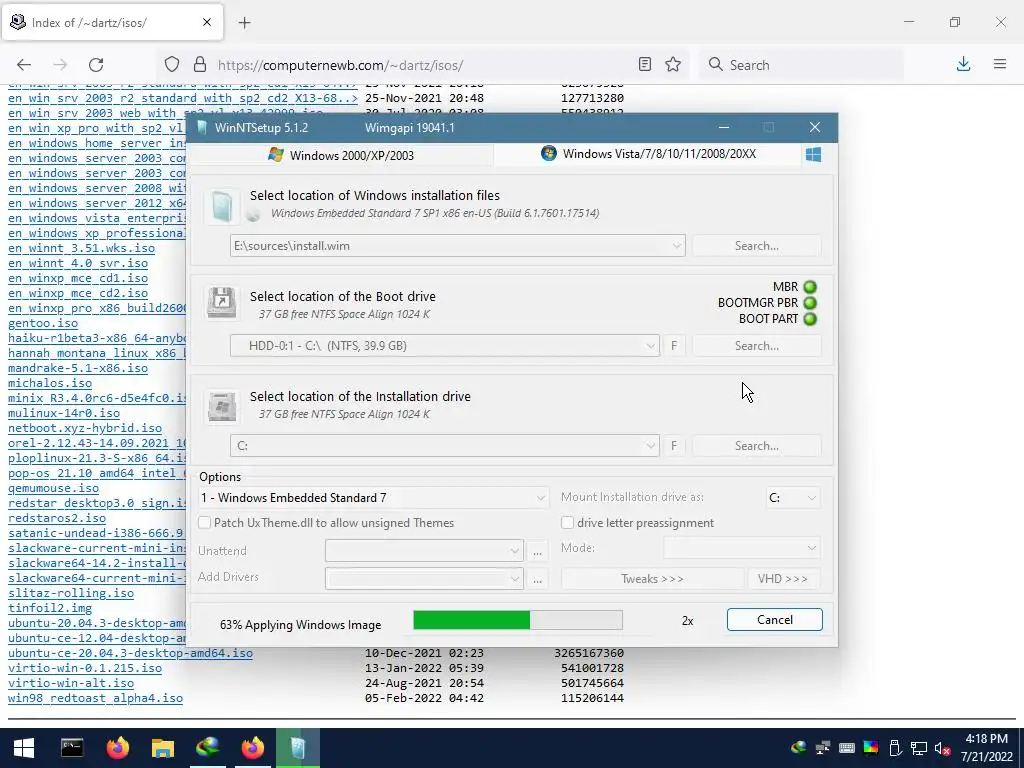Open the Windows Start menu
This screenshot has height=768, width=1024.
pyautogui.click(x=24, y=748)
